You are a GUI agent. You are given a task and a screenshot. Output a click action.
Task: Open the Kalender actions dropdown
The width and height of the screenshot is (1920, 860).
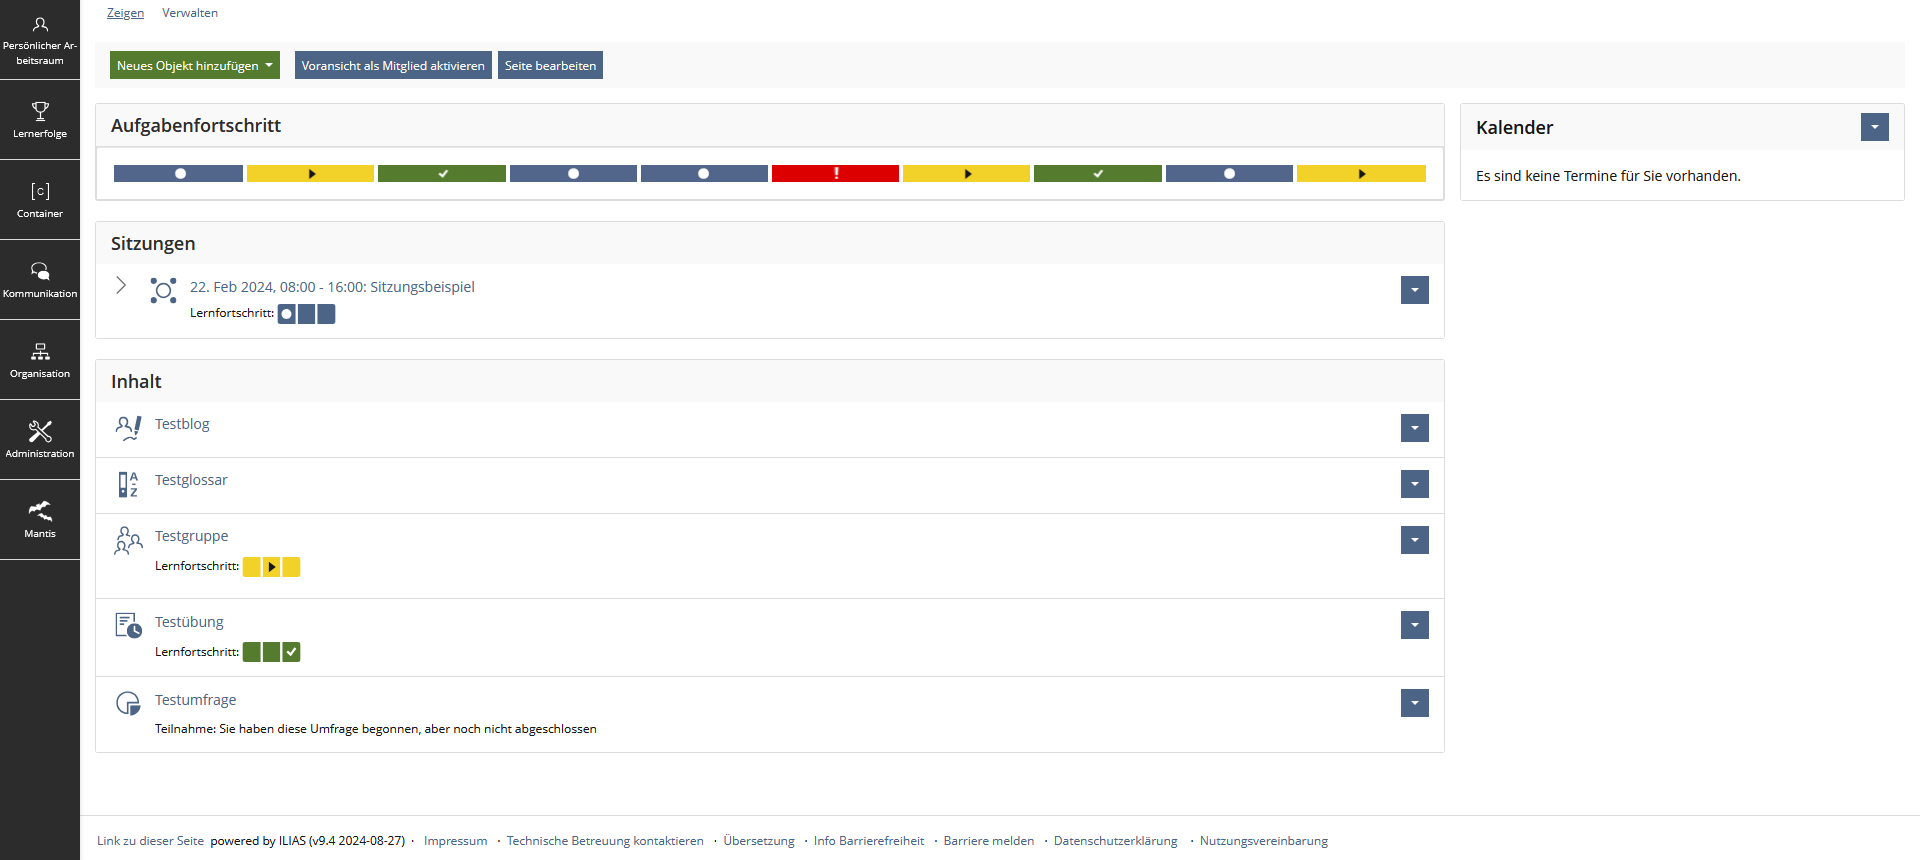tap(1875, 127)
